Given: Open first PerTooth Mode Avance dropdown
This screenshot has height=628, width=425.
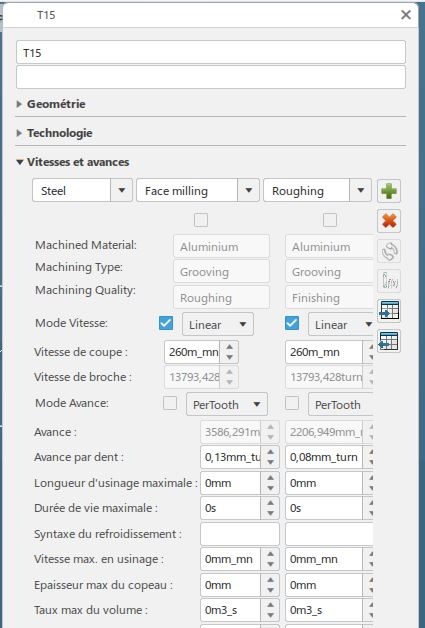Looking at the screenshot, I should (x=227, y=405).
